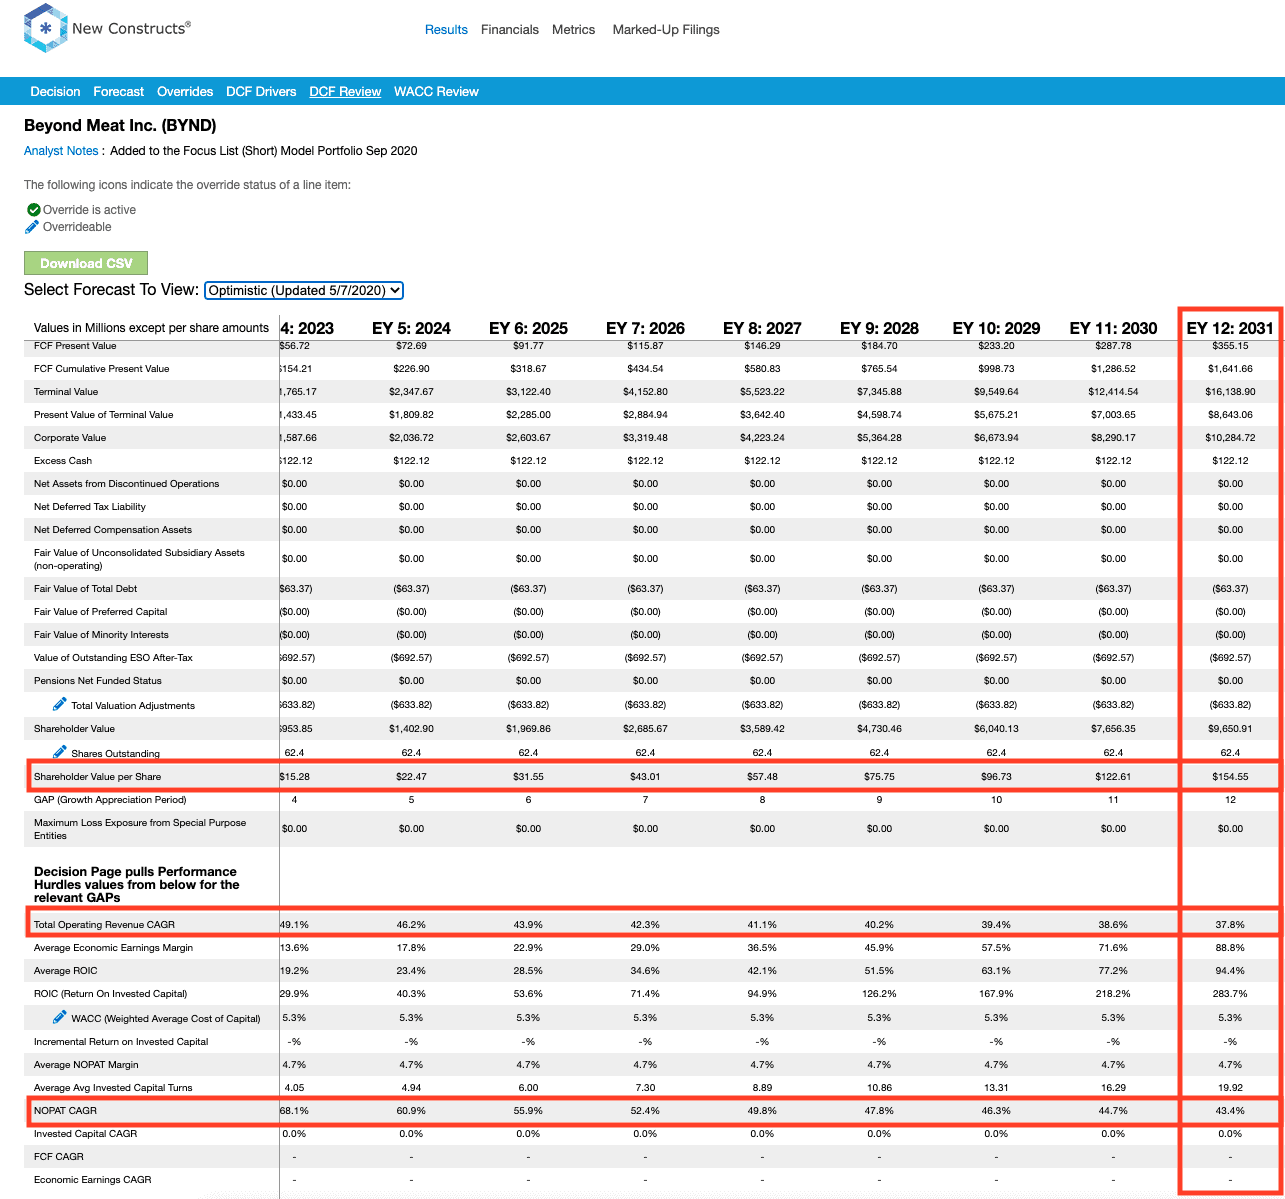Click the Pensions Net Funded Status label
1285x1199 pixels.
97,680
